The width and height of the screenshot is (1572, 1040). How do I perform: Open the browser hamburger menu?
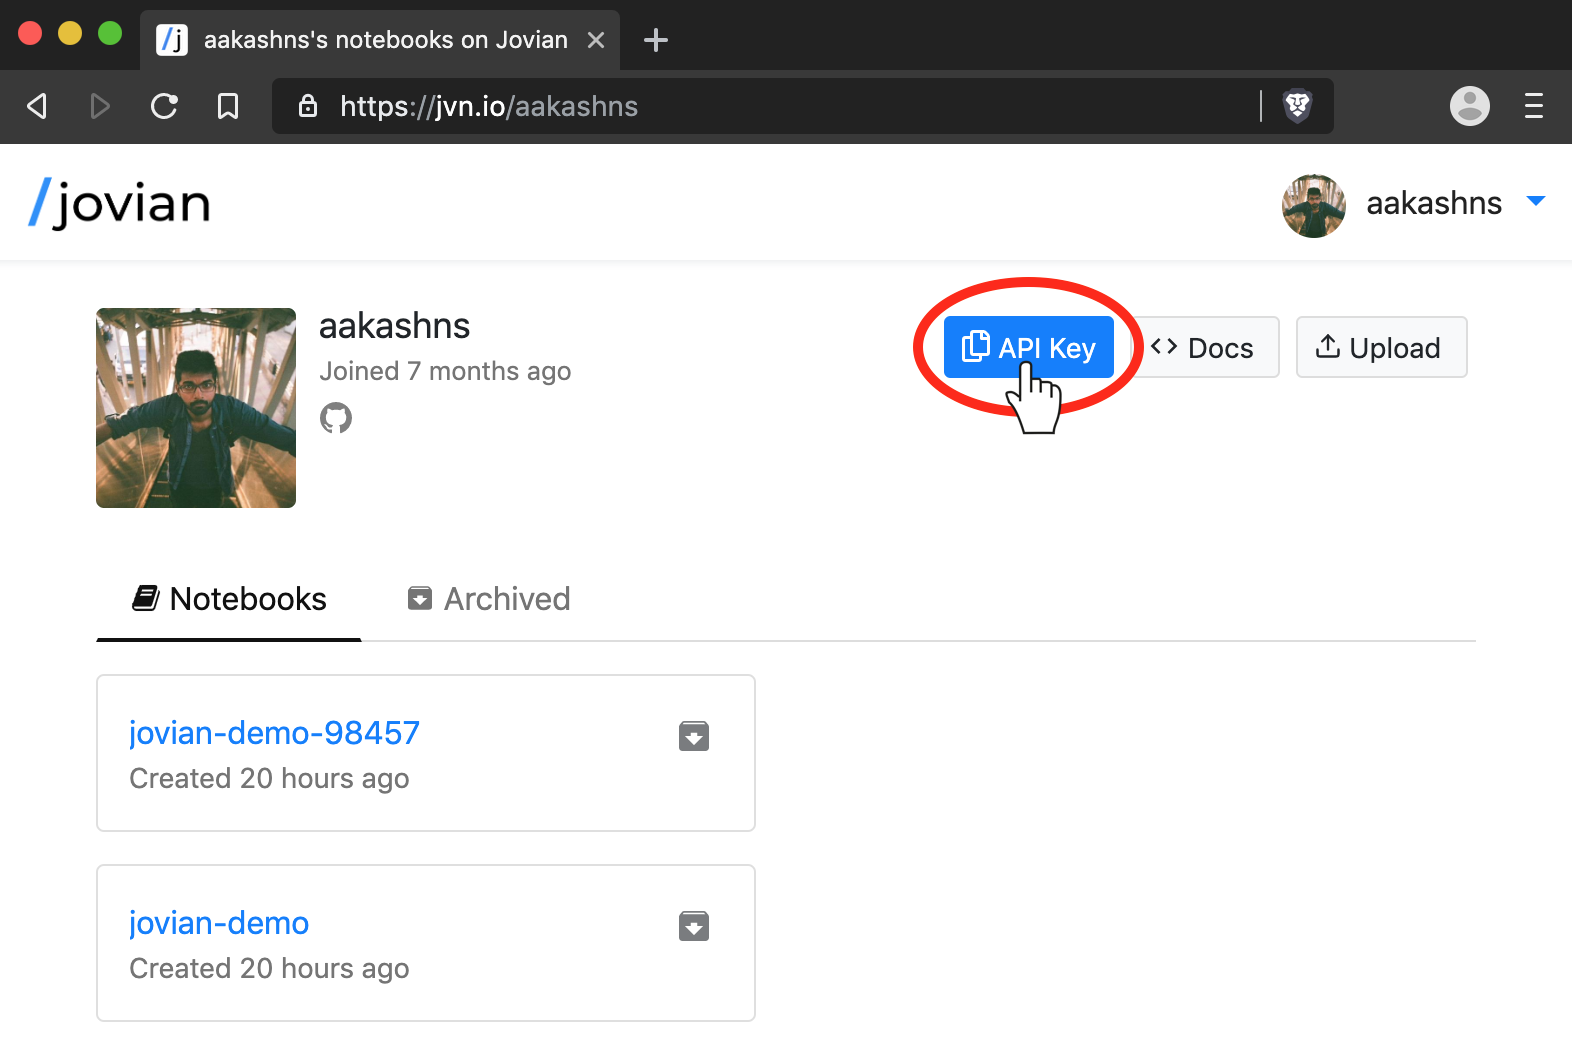[1534, 106]
